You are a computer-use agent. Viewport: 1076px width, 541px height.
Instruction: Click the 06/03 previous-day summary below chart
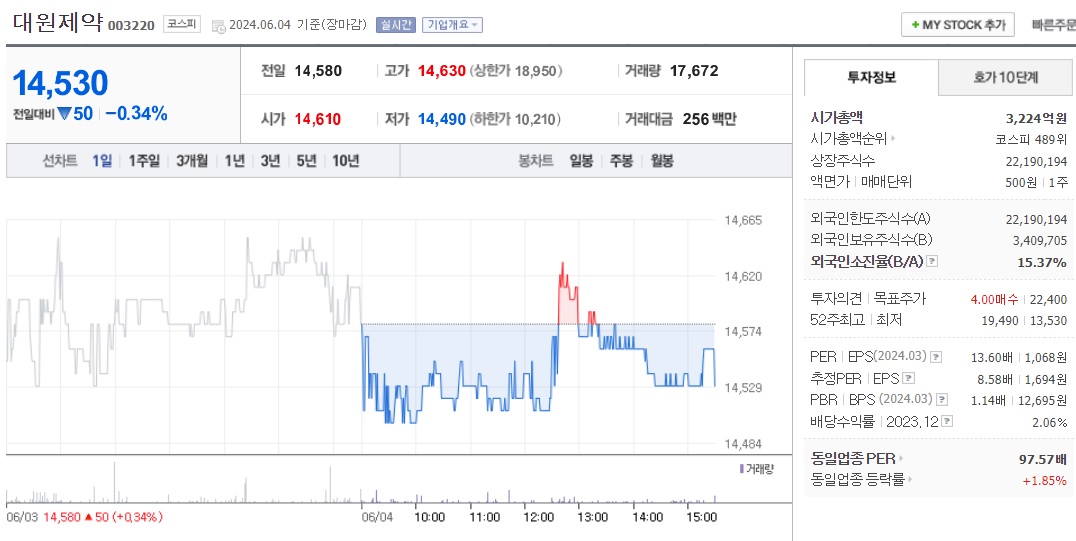(x=84, y=517)
